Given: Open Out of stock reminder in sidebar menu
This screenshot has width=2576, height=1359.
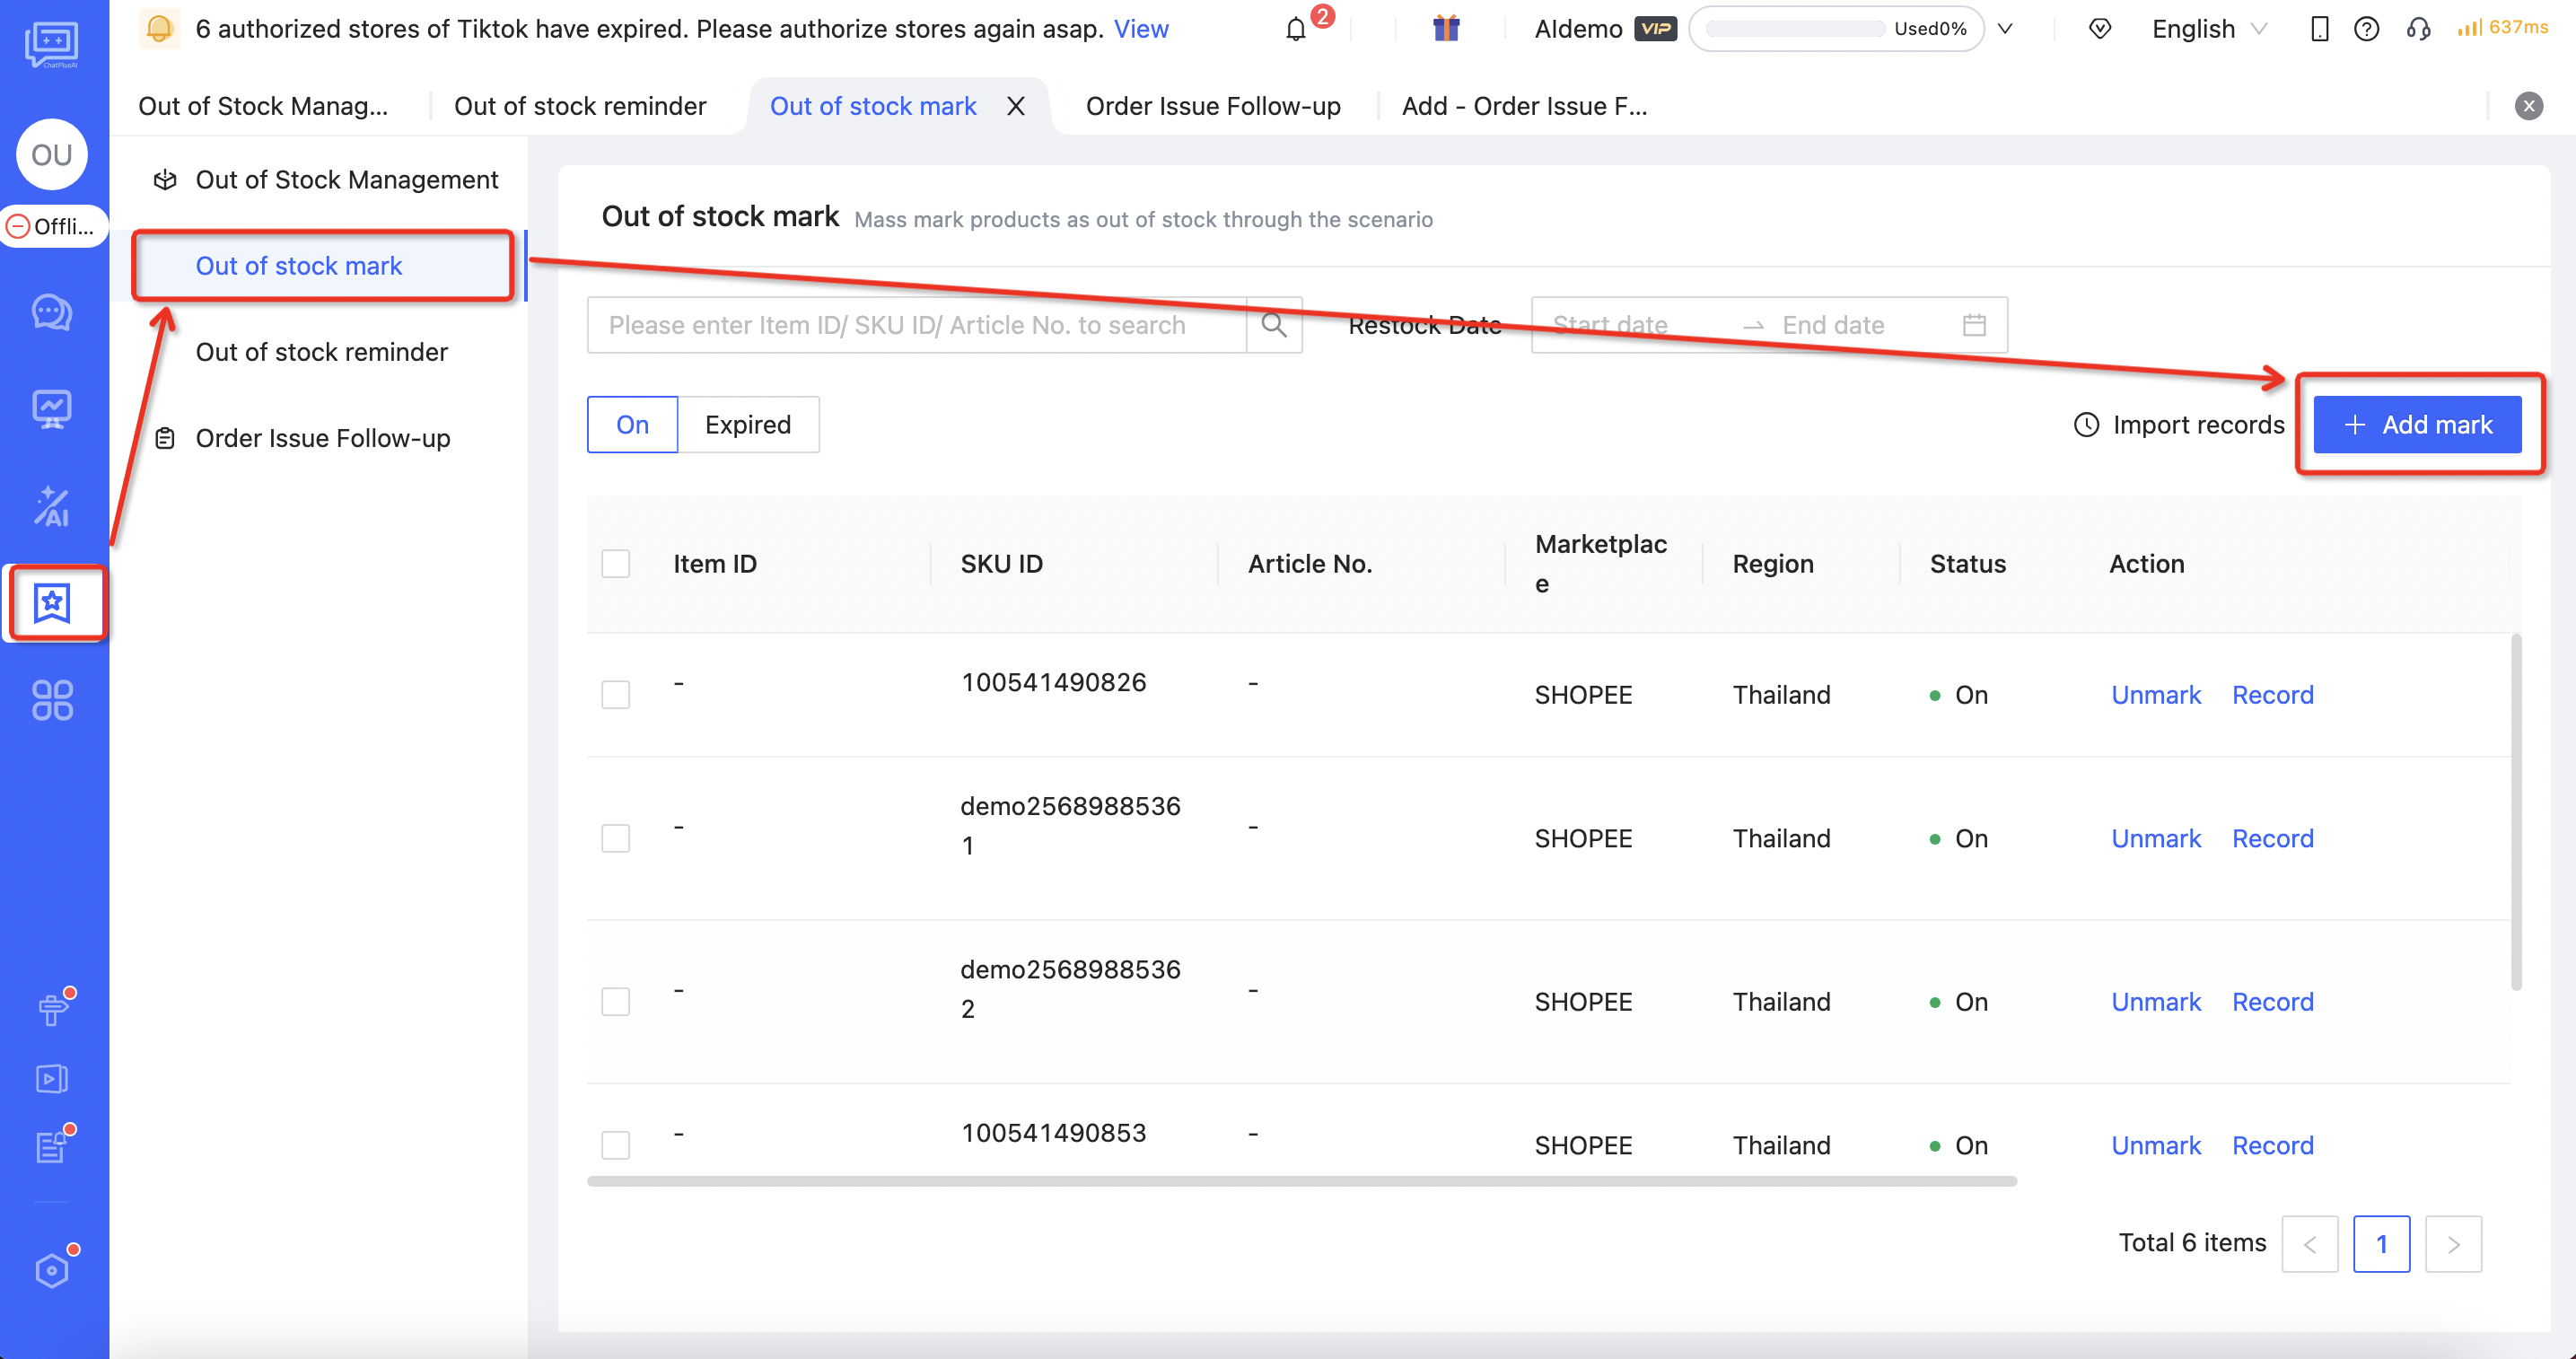Looking at the screenshot, I should tap(322, 352).
